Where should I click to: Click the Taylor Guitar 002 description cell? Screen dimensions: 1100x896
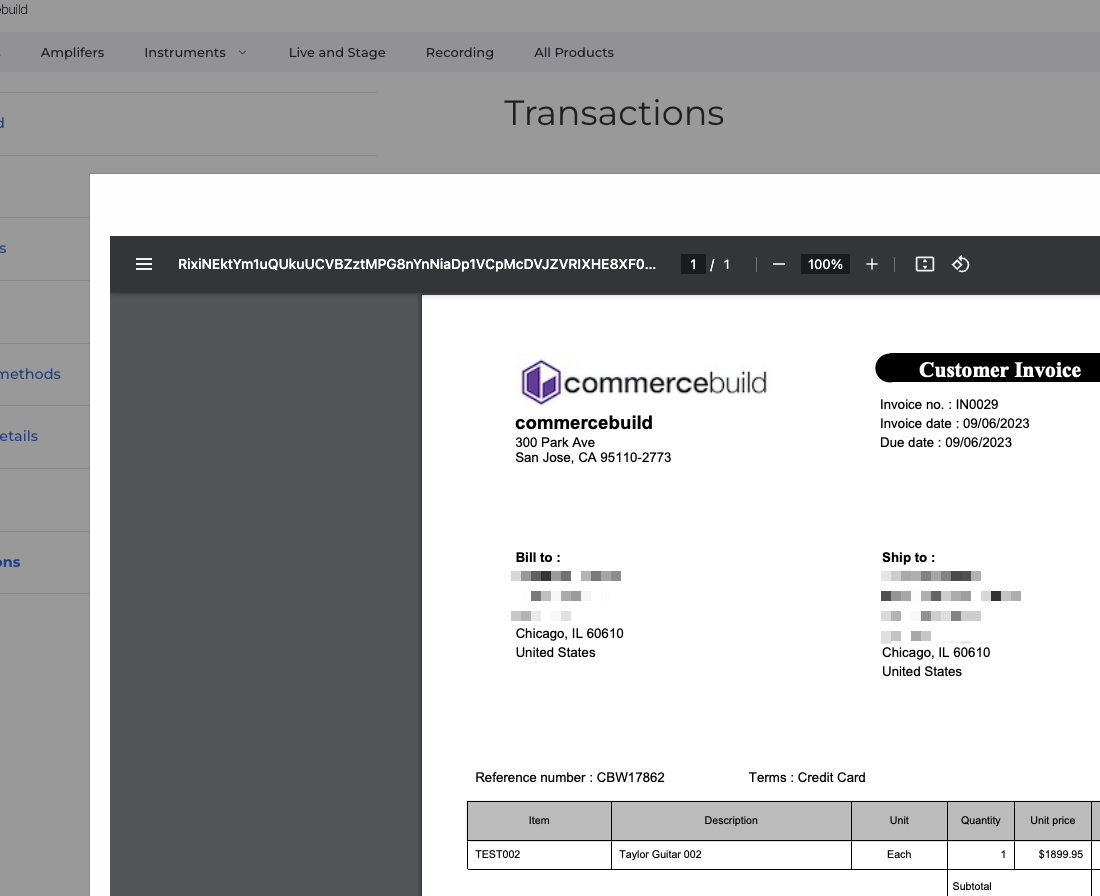pos(730,854)
